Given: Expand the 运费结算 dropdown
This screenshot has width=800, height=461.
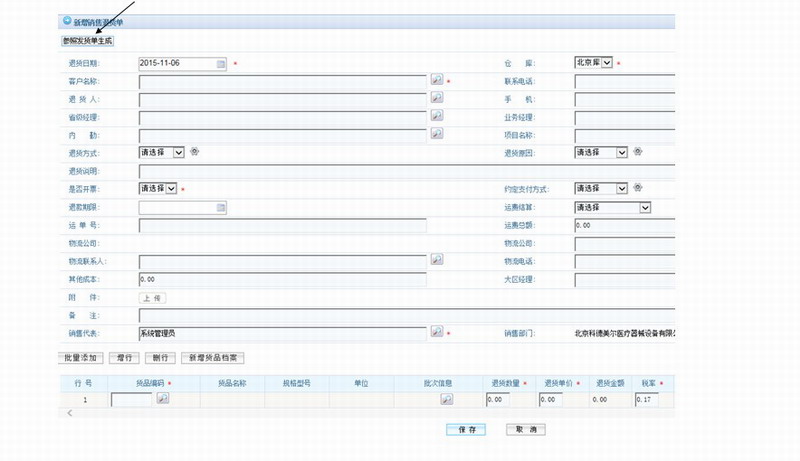Looking at the screenshot, I should pyautogui.click(x=613, y=207).
